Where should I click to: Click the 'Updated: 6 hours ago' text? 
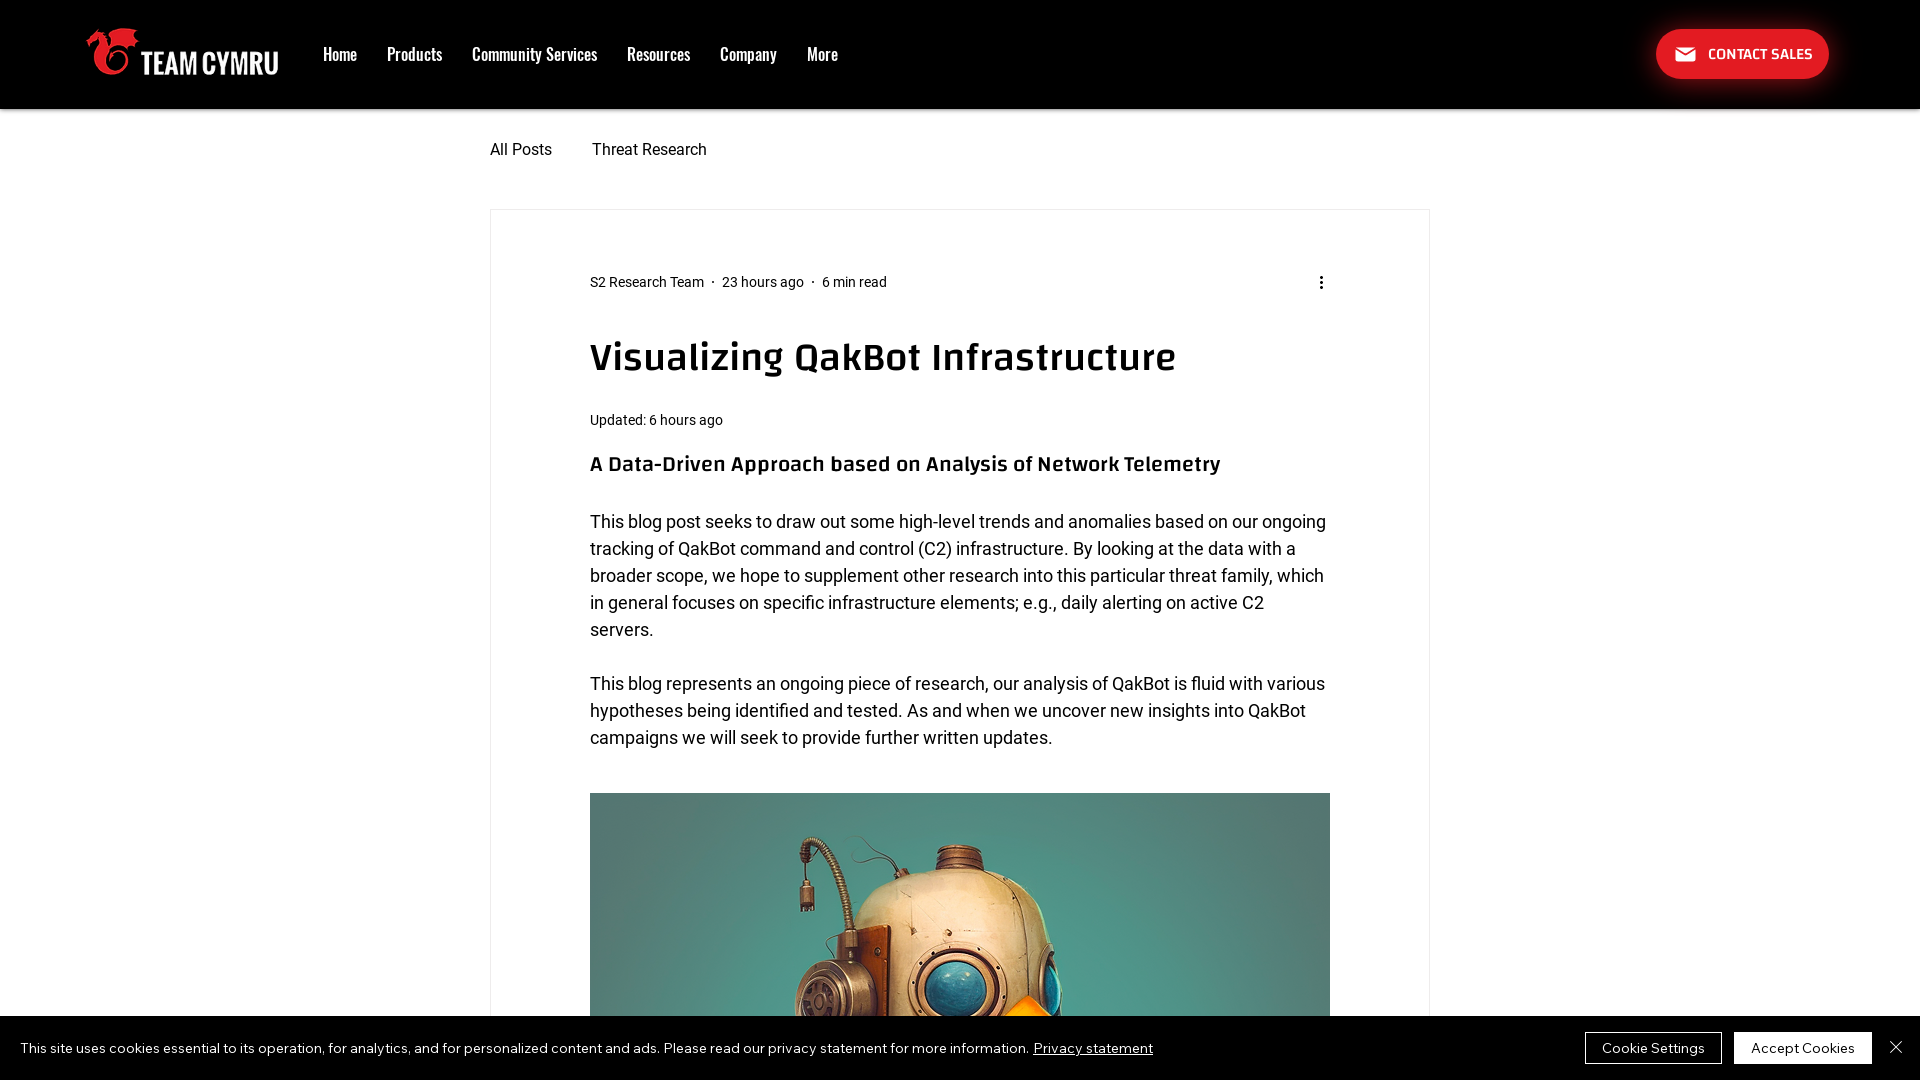(x=656, y=420)
